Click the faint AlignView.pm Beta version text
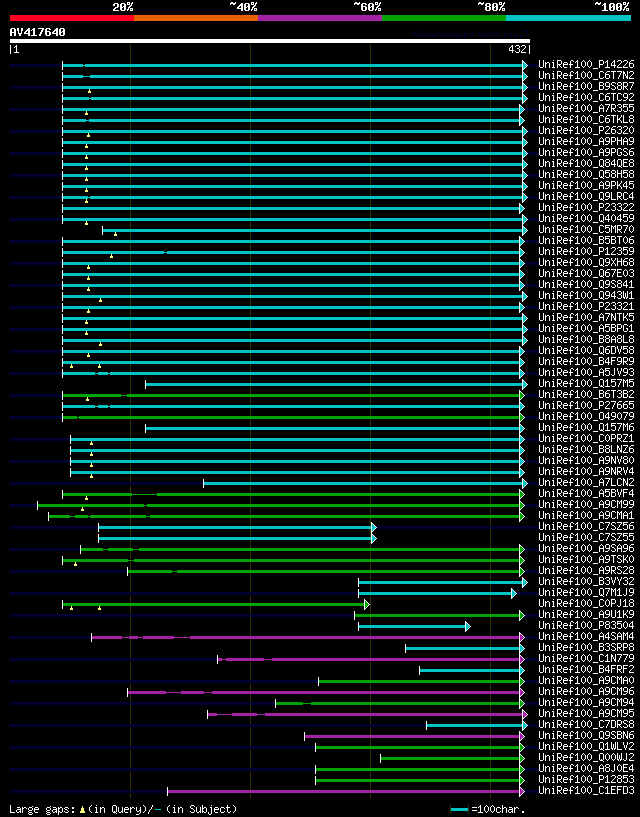The image size is (640, 817). click(471, 35)
